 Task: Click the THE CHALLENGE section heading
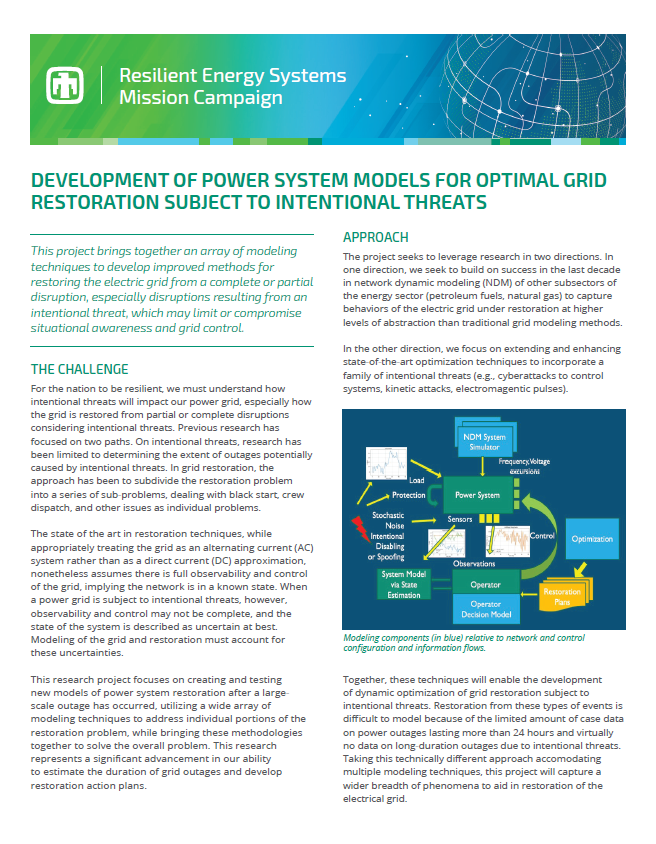(x=79, y=369)
